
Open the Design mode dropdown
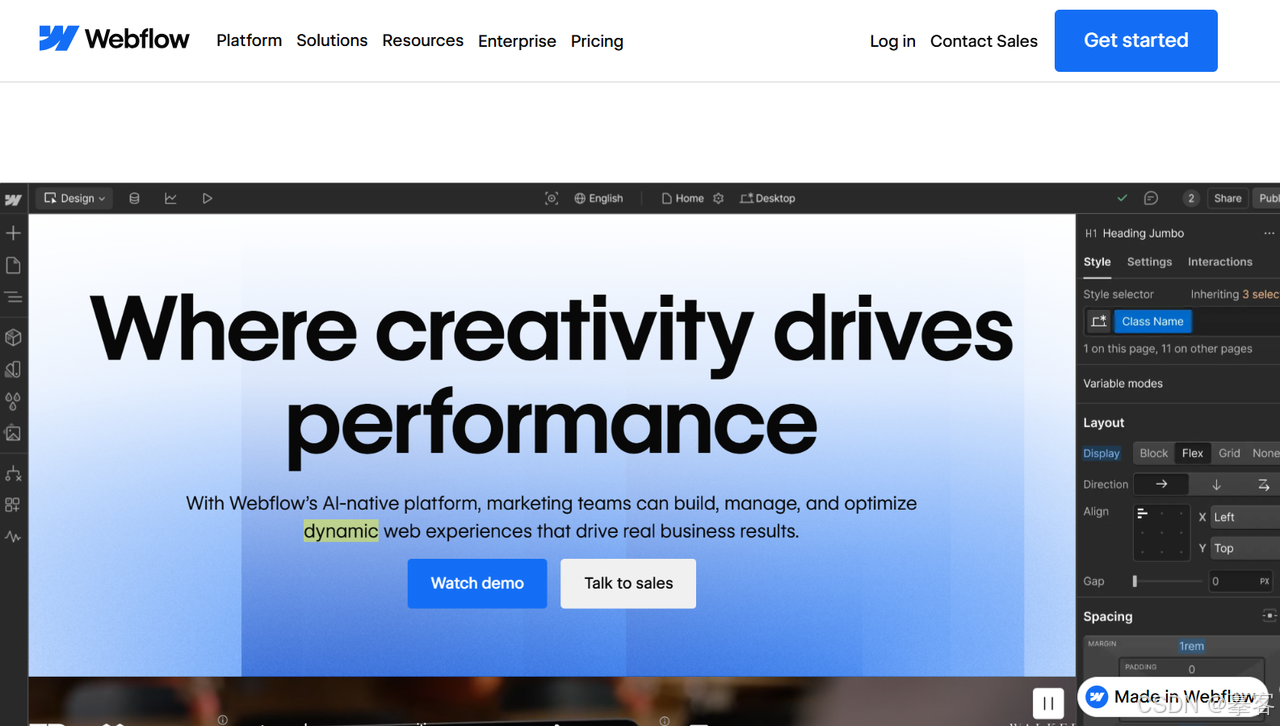pos(74,198)
